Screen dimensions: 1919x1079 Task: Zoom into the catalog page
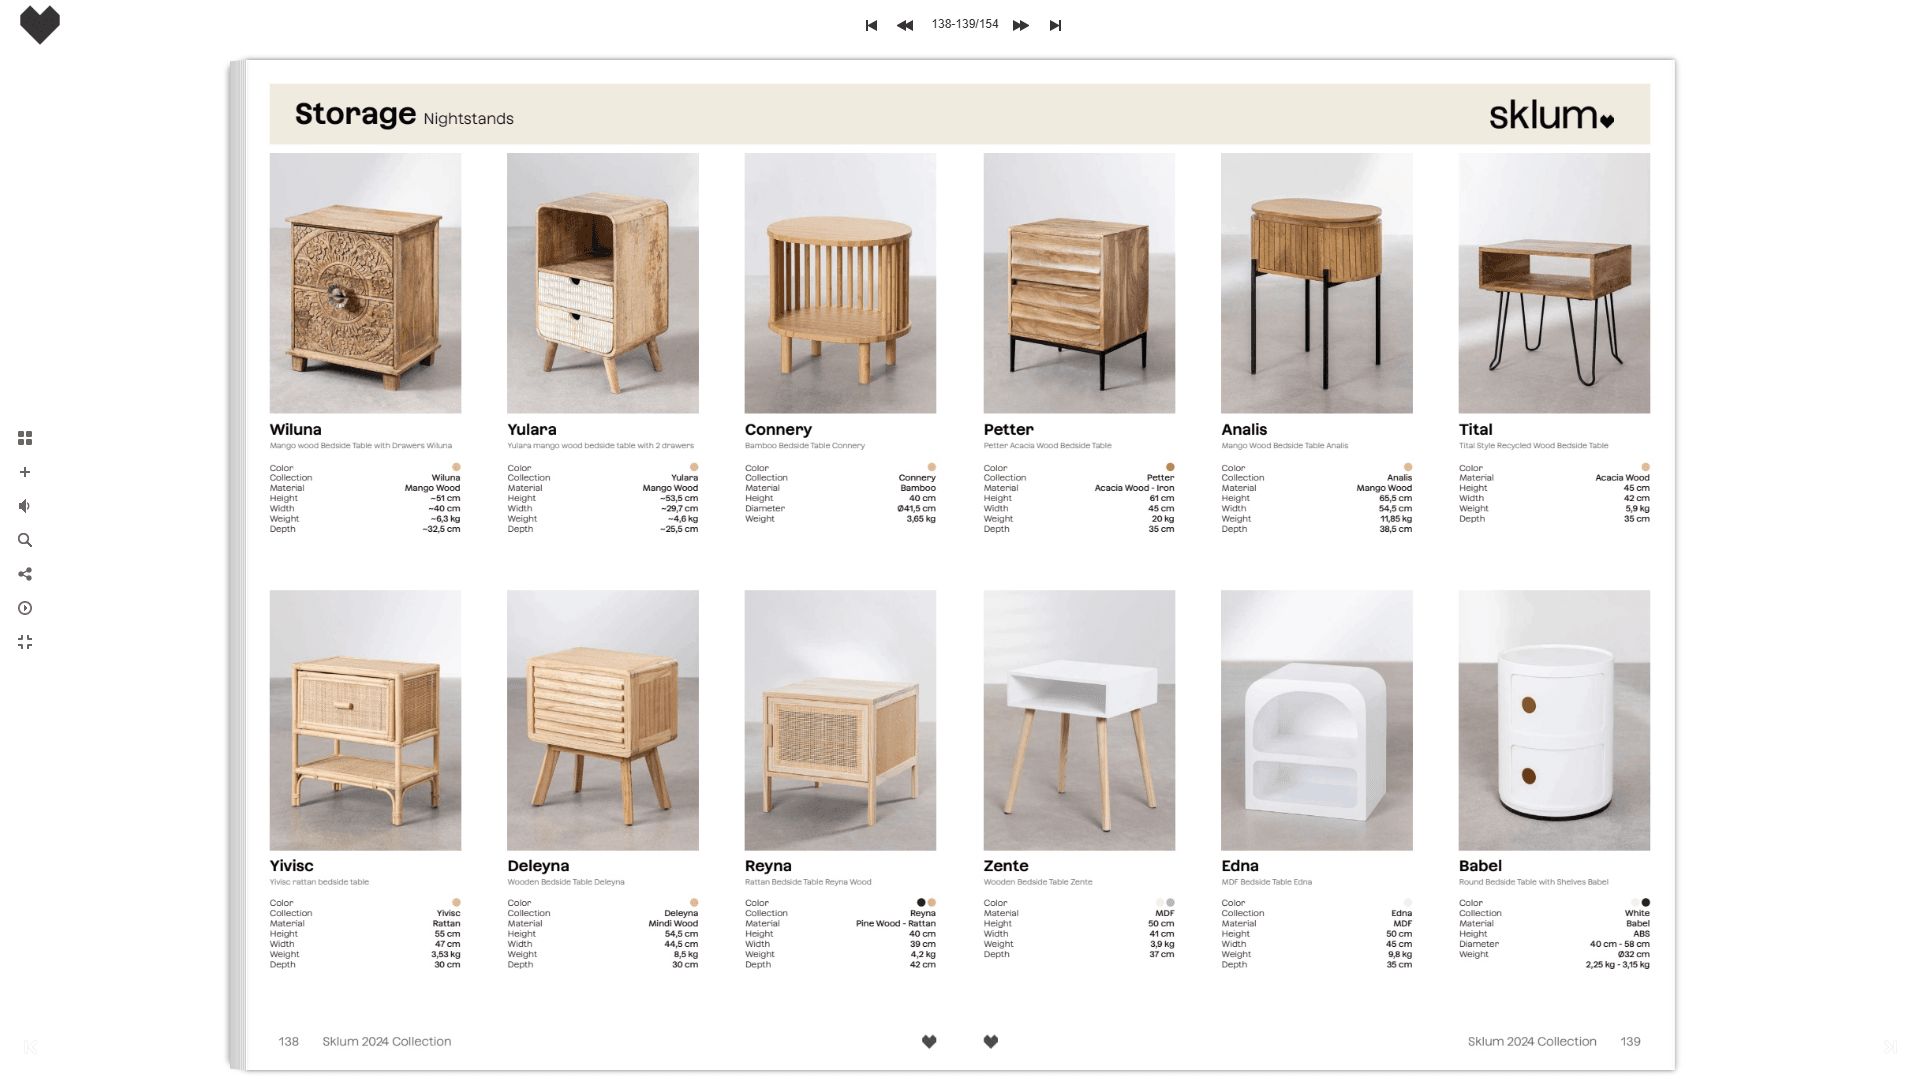(x=24, y=471)
